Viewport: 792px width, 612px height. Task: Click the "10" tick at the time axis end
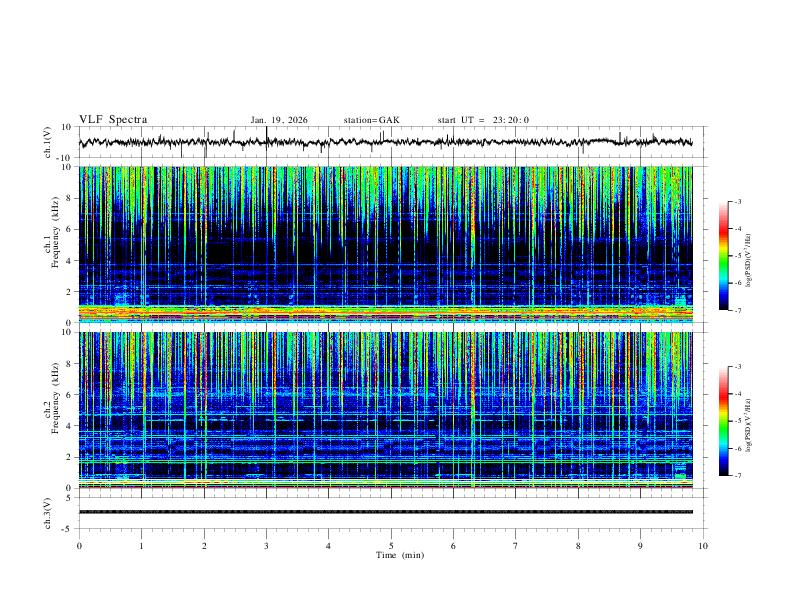click(x=703, y=546)
